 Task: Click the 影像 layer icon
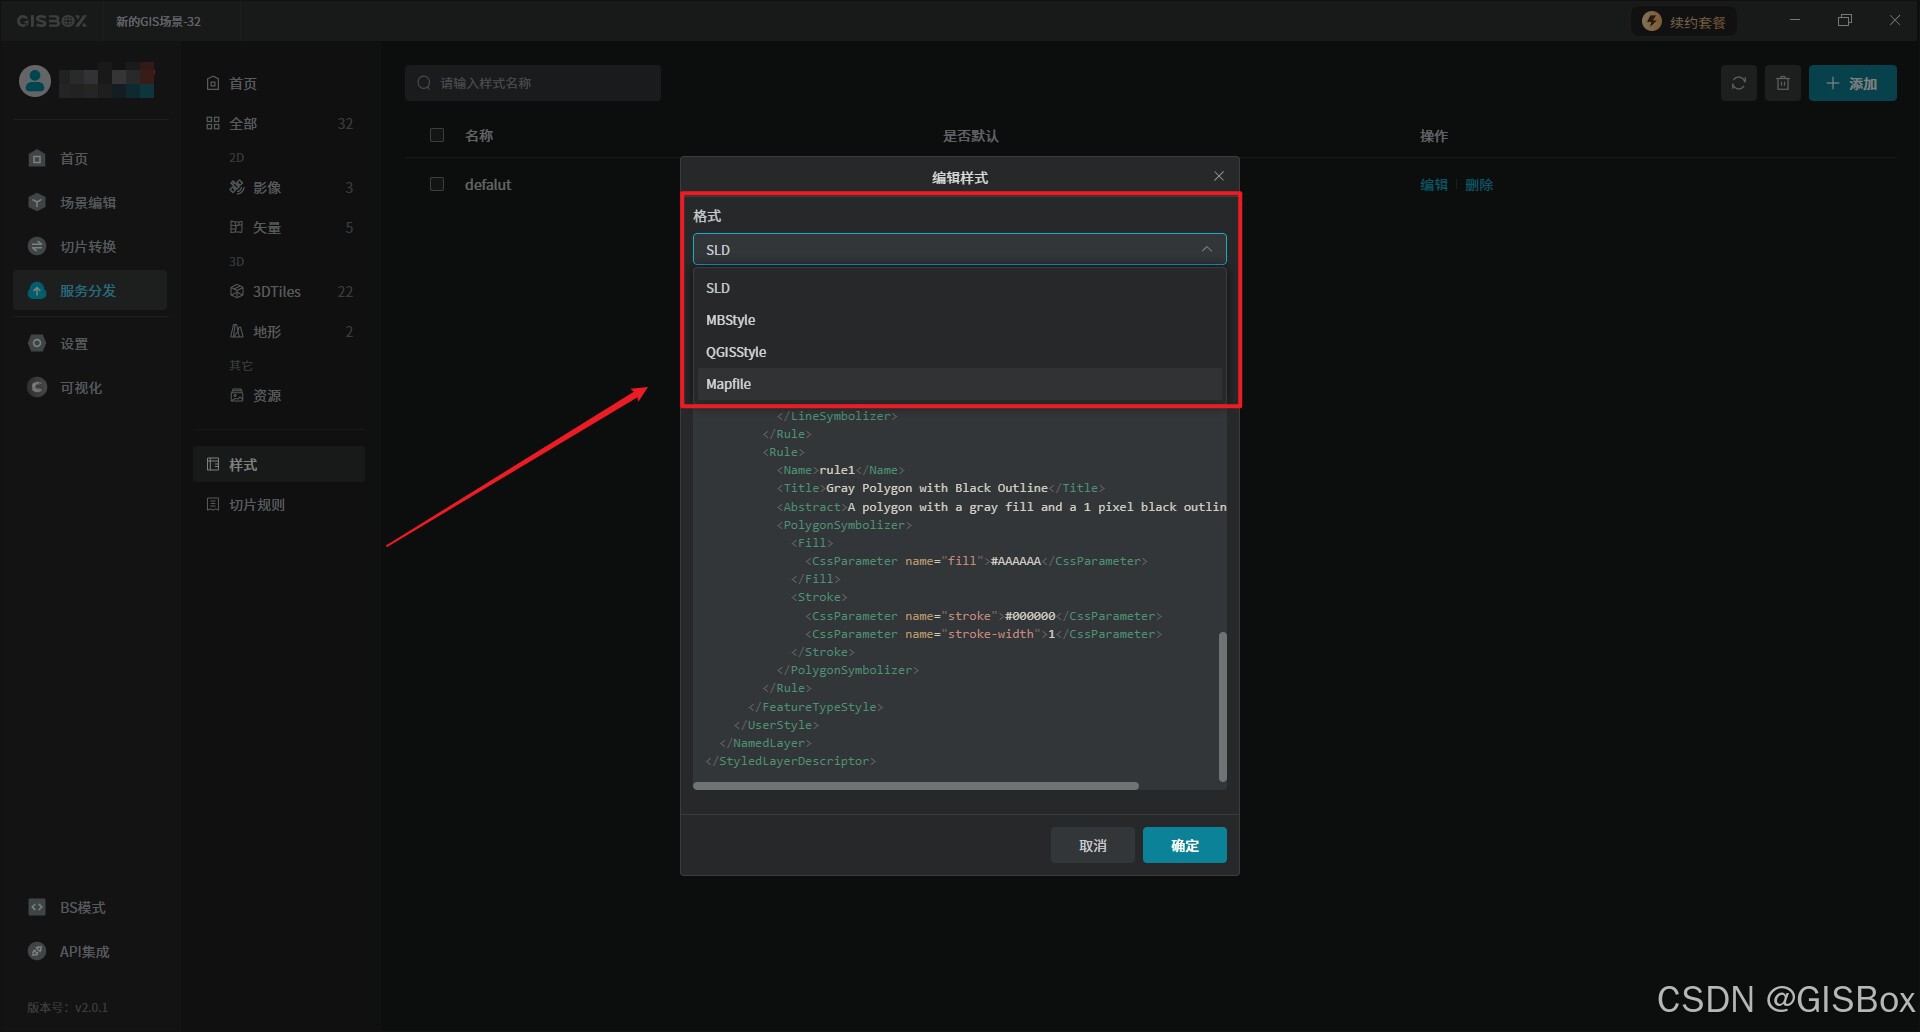237,187
